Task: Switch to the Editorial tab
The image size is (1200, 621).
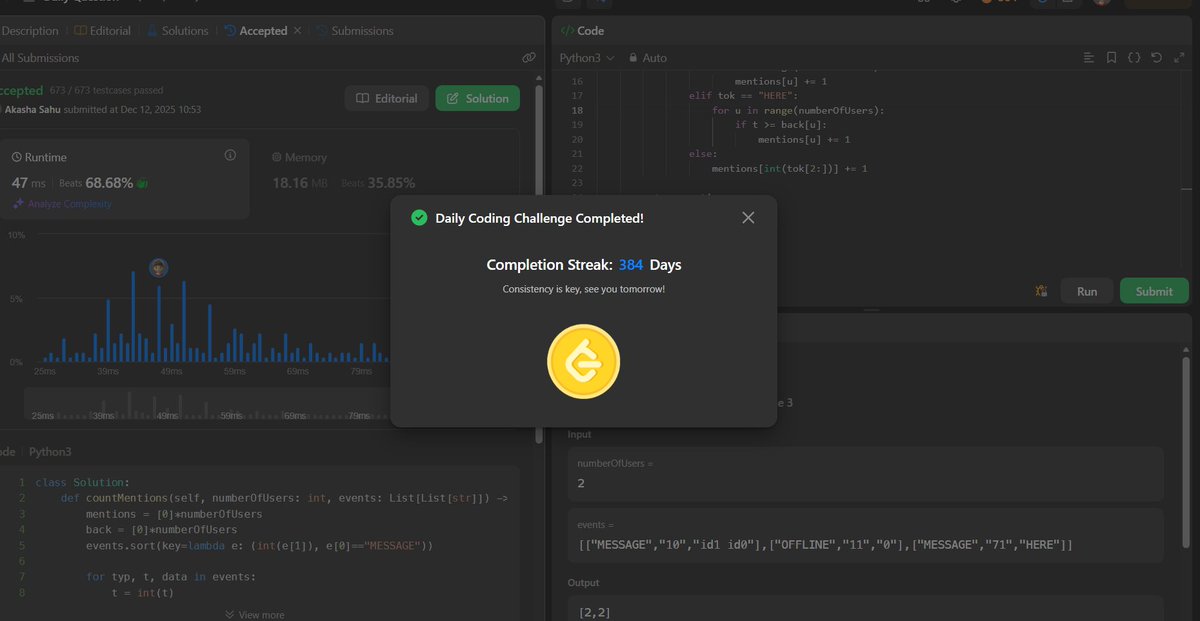Action: click(x=102, y=30)
